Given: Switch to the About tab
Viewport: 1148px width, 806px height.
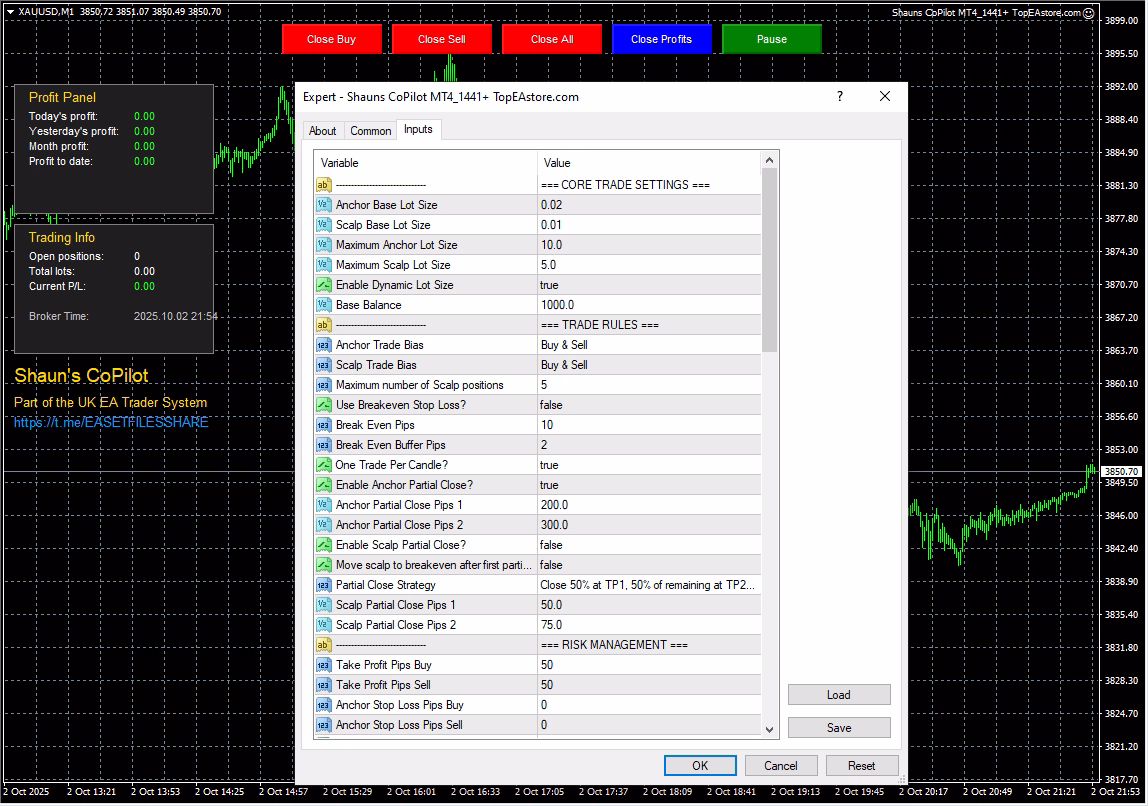Looking at the screenshot, I should point(322,131).
